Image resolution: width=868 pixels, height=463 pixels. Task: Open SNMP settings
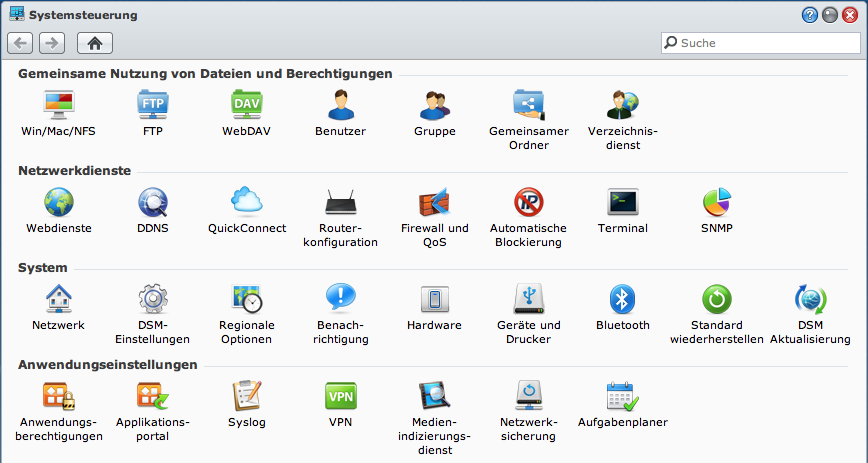pos(717,202)
